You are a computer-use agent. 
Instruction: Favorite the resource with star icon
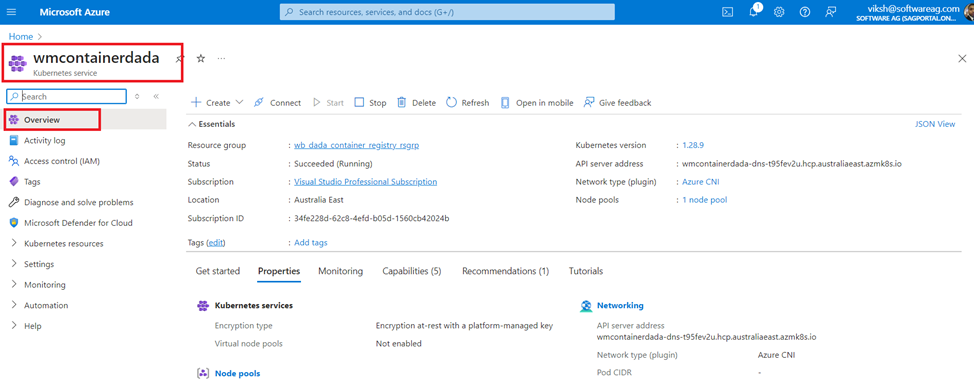(201, 58)
